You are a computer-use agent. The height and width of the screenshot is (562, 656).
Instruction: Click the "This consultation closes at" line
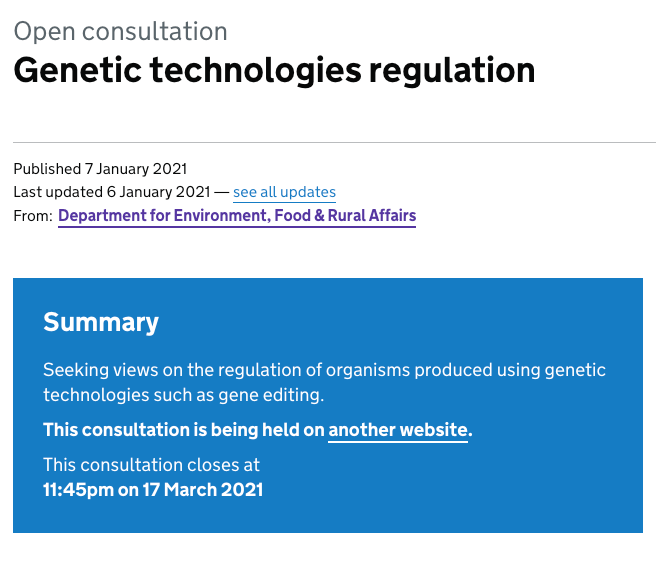(x=151, y=465)
